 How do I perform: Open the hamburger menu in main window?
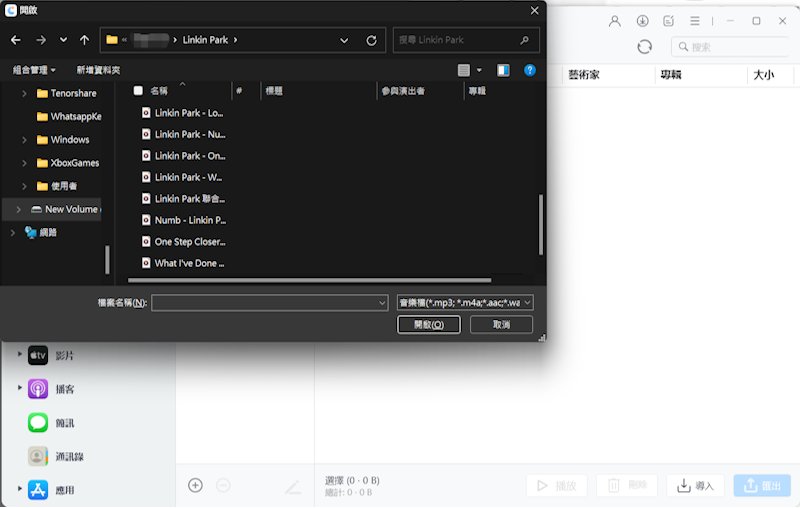coord(695,21)
